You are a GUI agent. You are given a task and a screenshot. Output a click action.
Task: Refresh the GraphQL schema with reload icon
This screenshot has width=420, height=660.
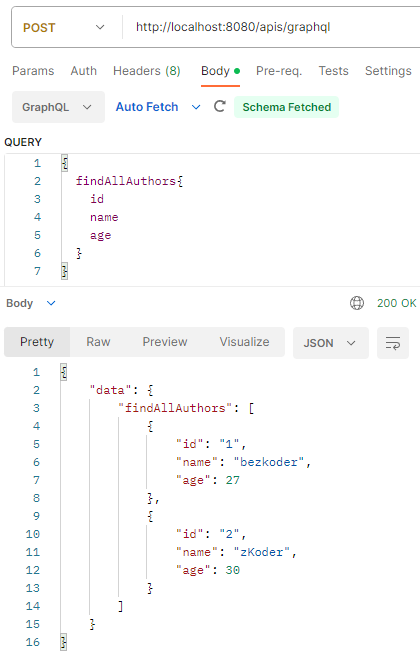[x=220, y=106]
